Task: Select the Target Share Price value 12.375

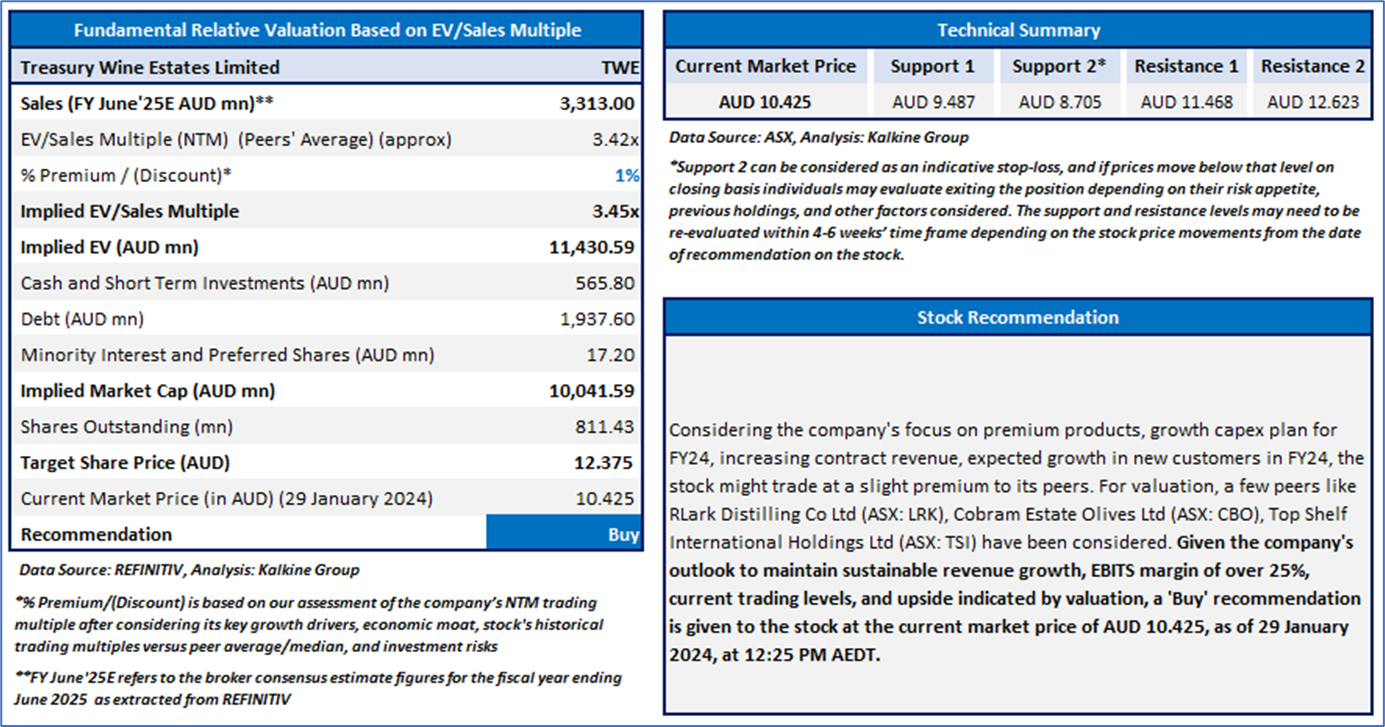Action: tap(605, 463)
